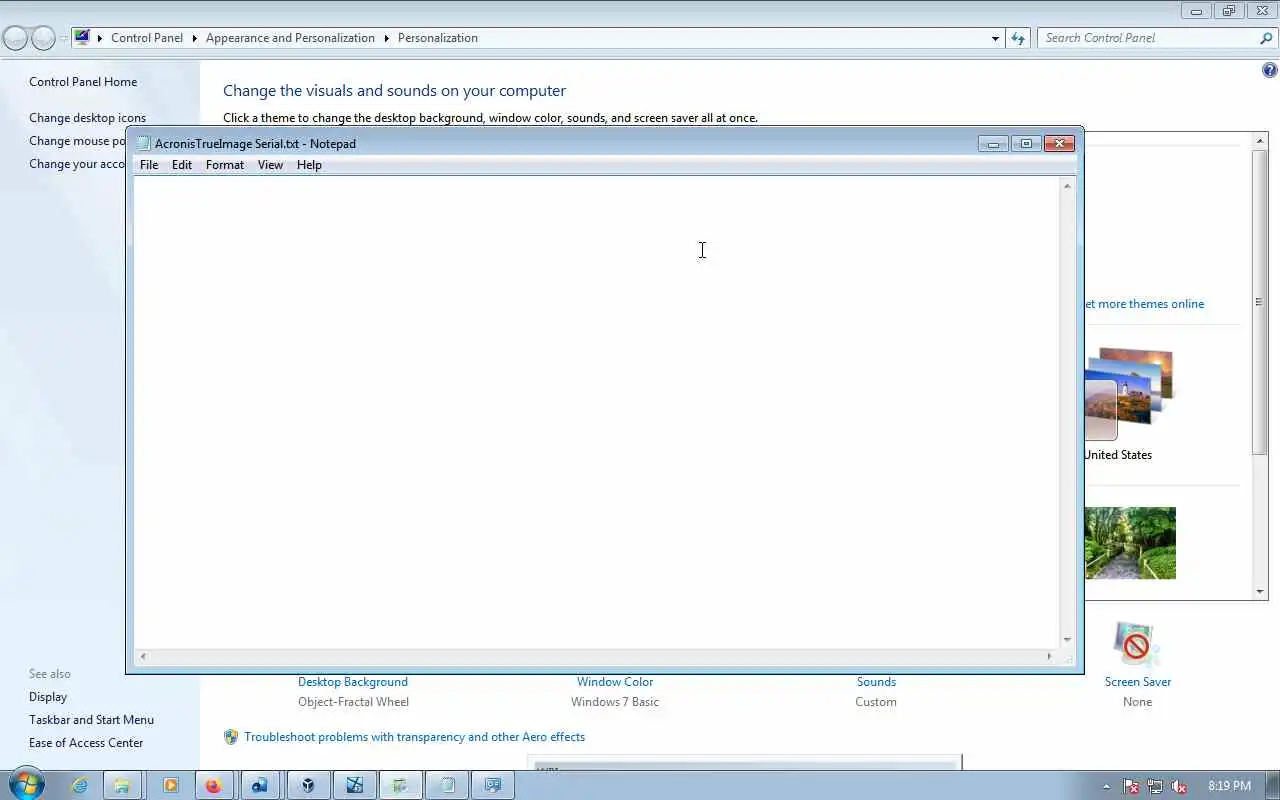Open Window Color settings
The height and width of the screenshot is (800, 1280).
[x=615, y=682]
